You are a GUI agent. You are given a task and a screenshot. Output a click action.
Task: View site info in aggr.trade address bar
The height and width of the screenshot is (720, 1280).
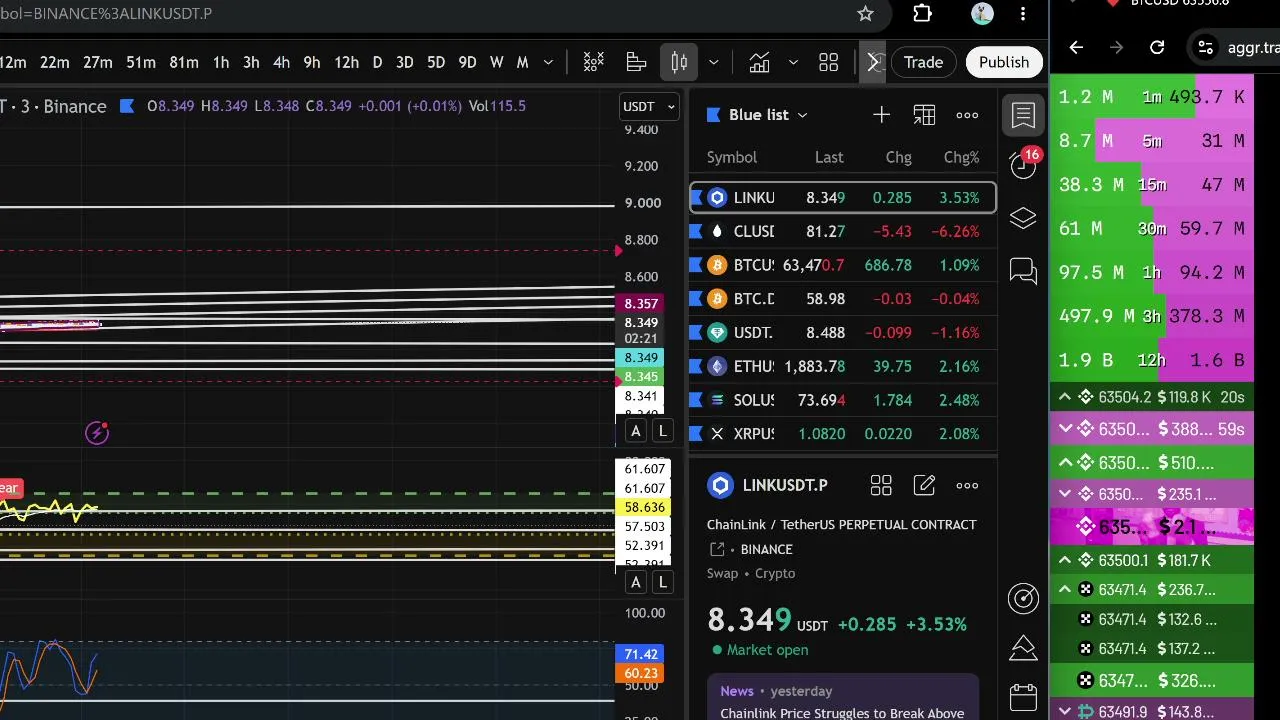(1206, 47)
